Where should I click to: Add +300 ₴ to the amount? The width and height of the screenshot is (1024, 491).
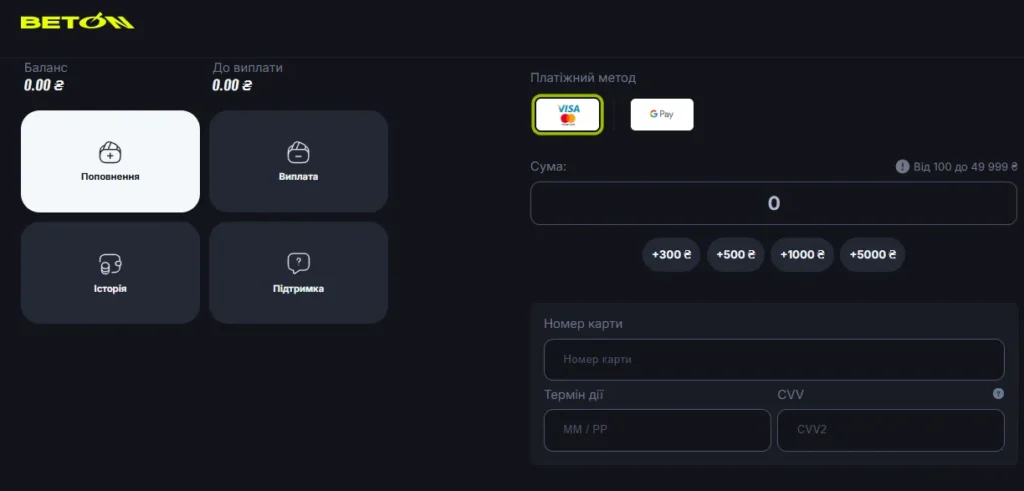[x=671, y=255]
